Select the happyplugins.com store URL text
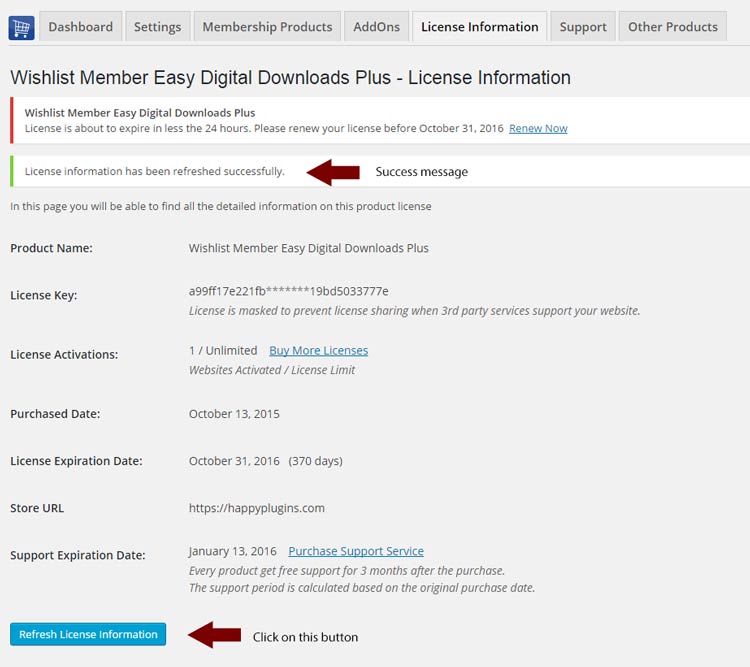 point(256,508)
